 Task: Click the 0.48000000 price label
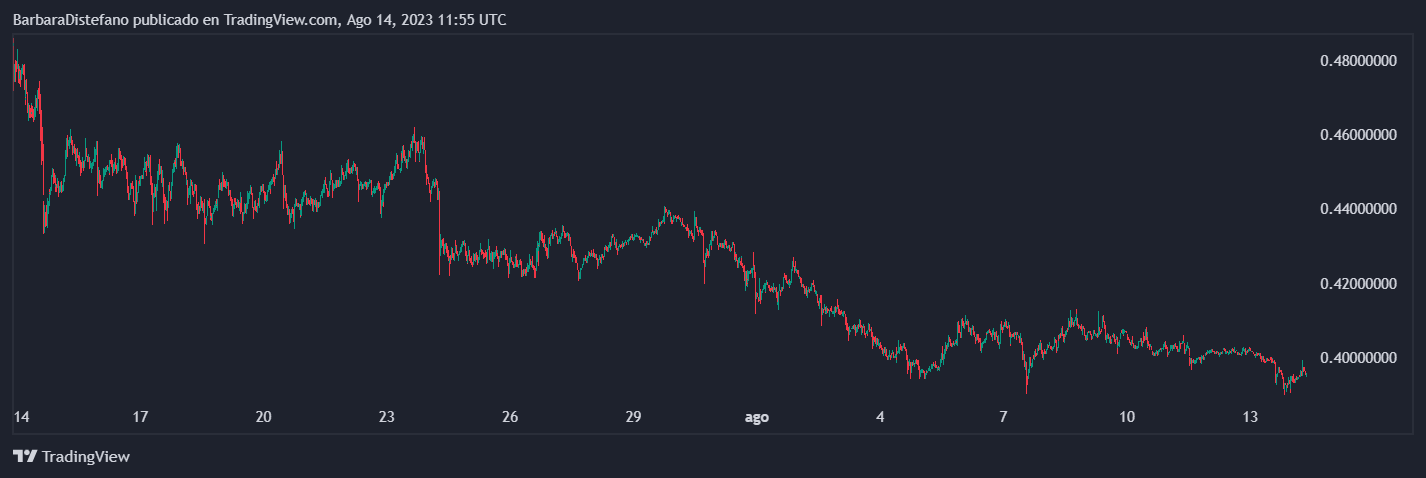click(1357, 61)
